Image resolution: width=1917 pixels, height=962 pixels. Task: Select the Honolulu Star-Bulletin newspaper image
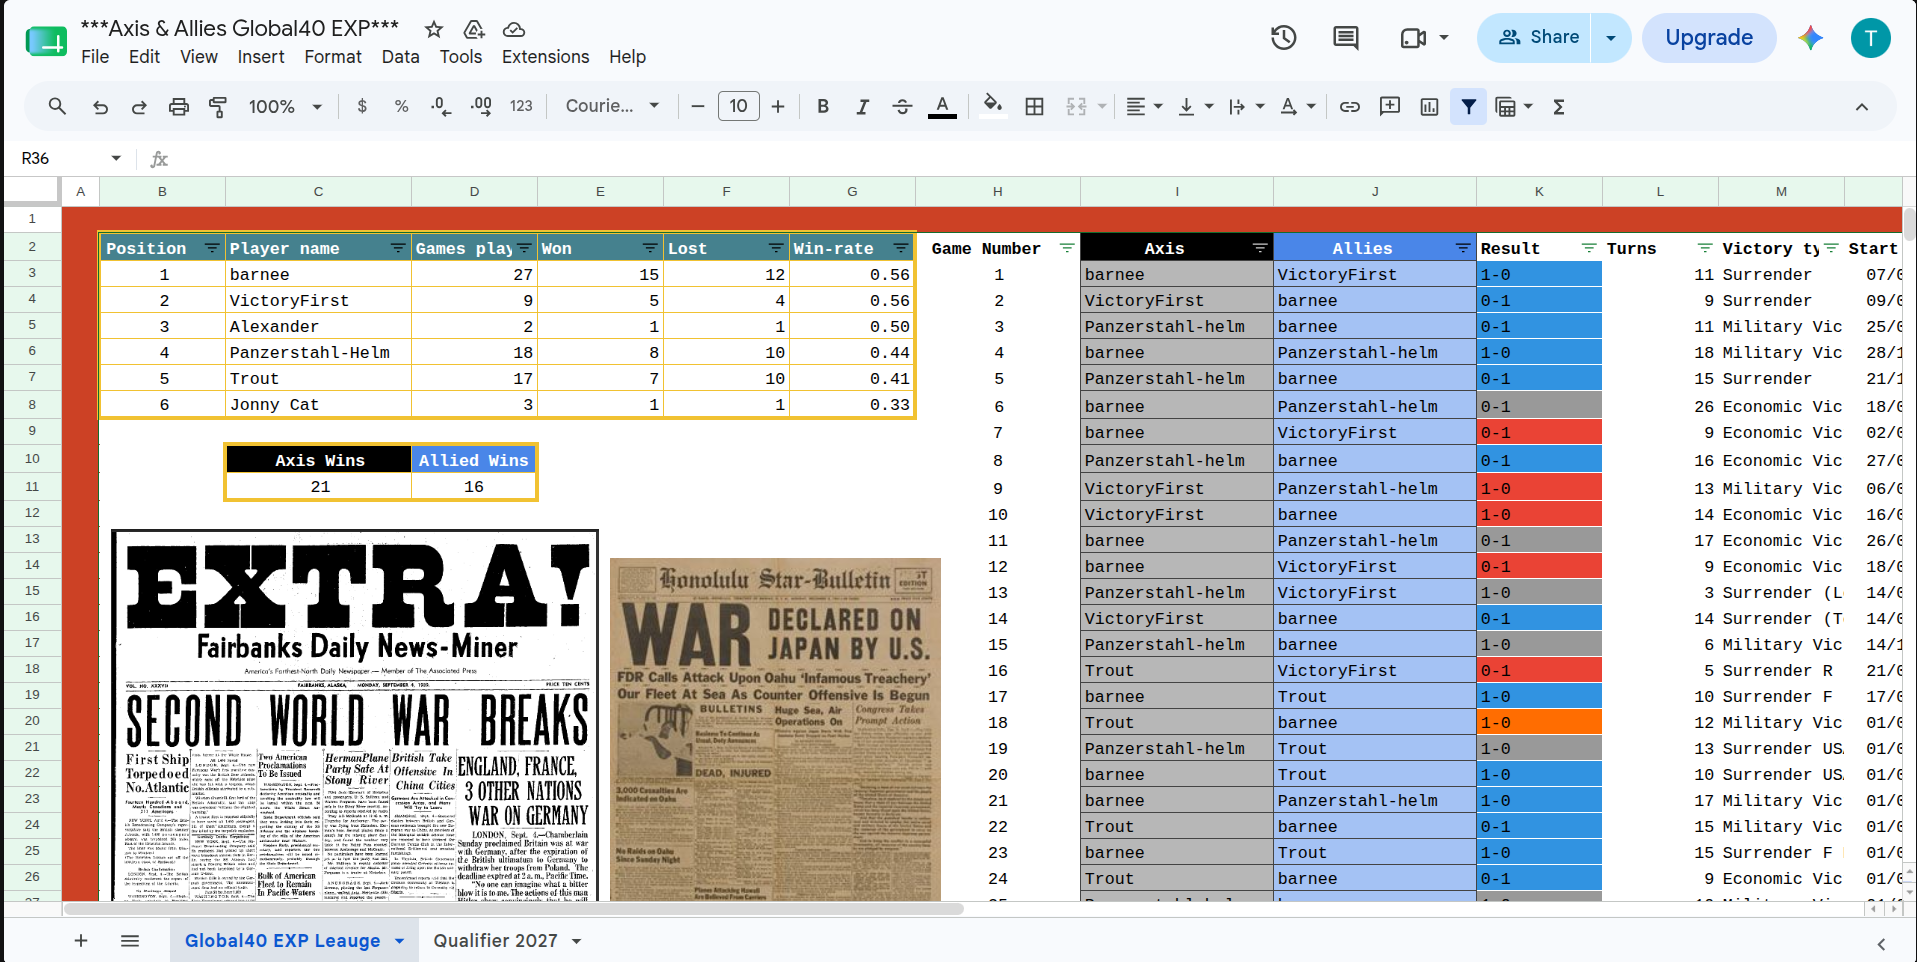[775, 729]
